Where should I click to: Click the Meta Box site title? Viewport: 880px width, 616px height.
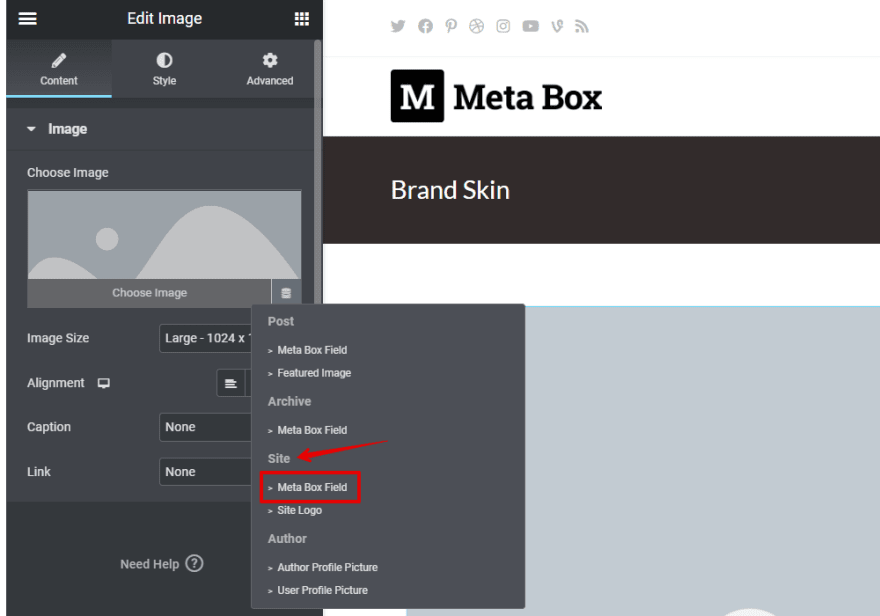528,98
